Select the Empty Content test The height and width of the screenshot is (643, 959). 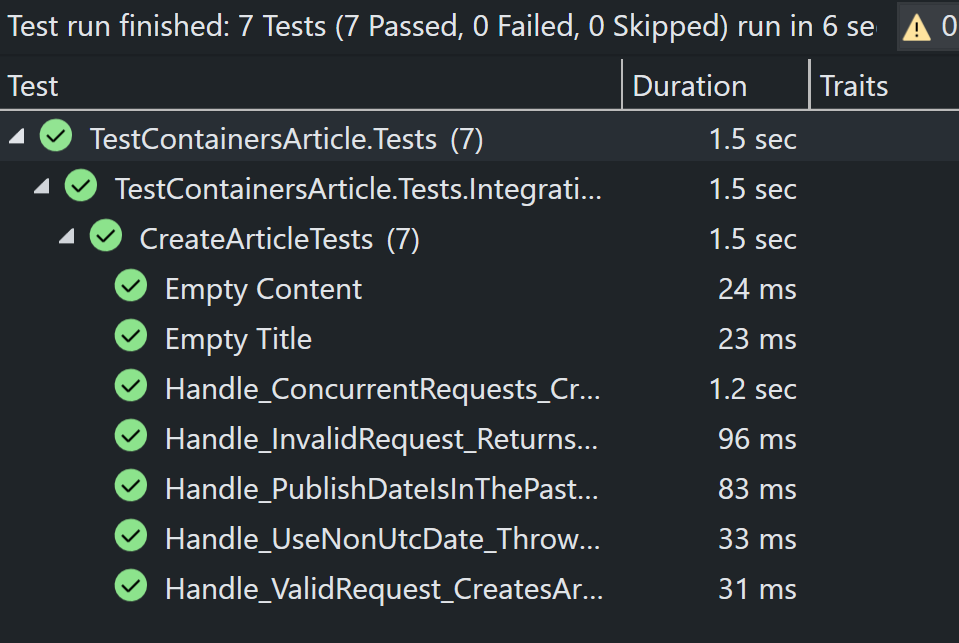click(263, 289)
